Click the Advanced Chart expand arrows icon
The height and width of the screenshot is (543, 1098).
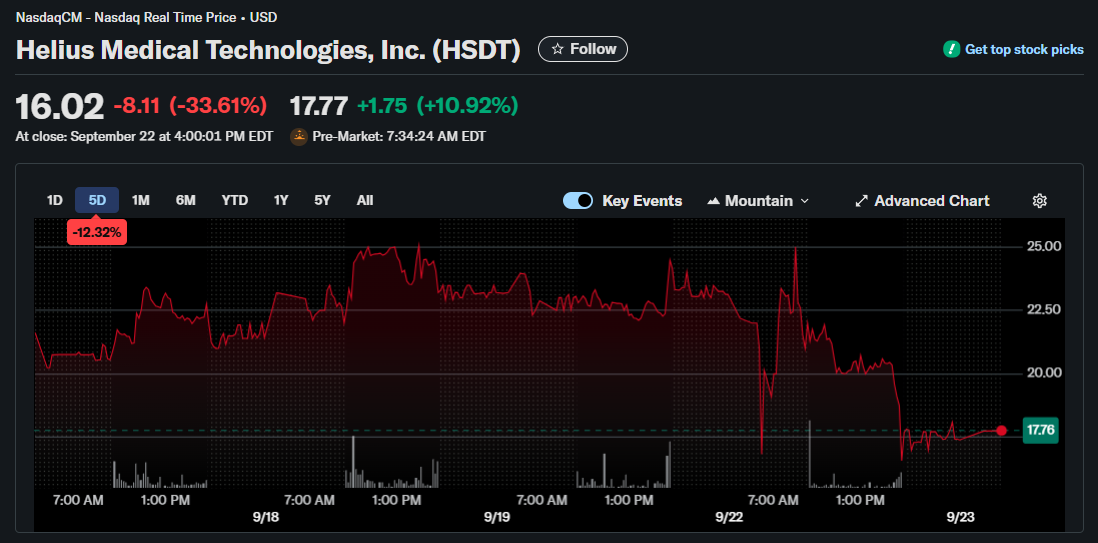coord(861,201)
